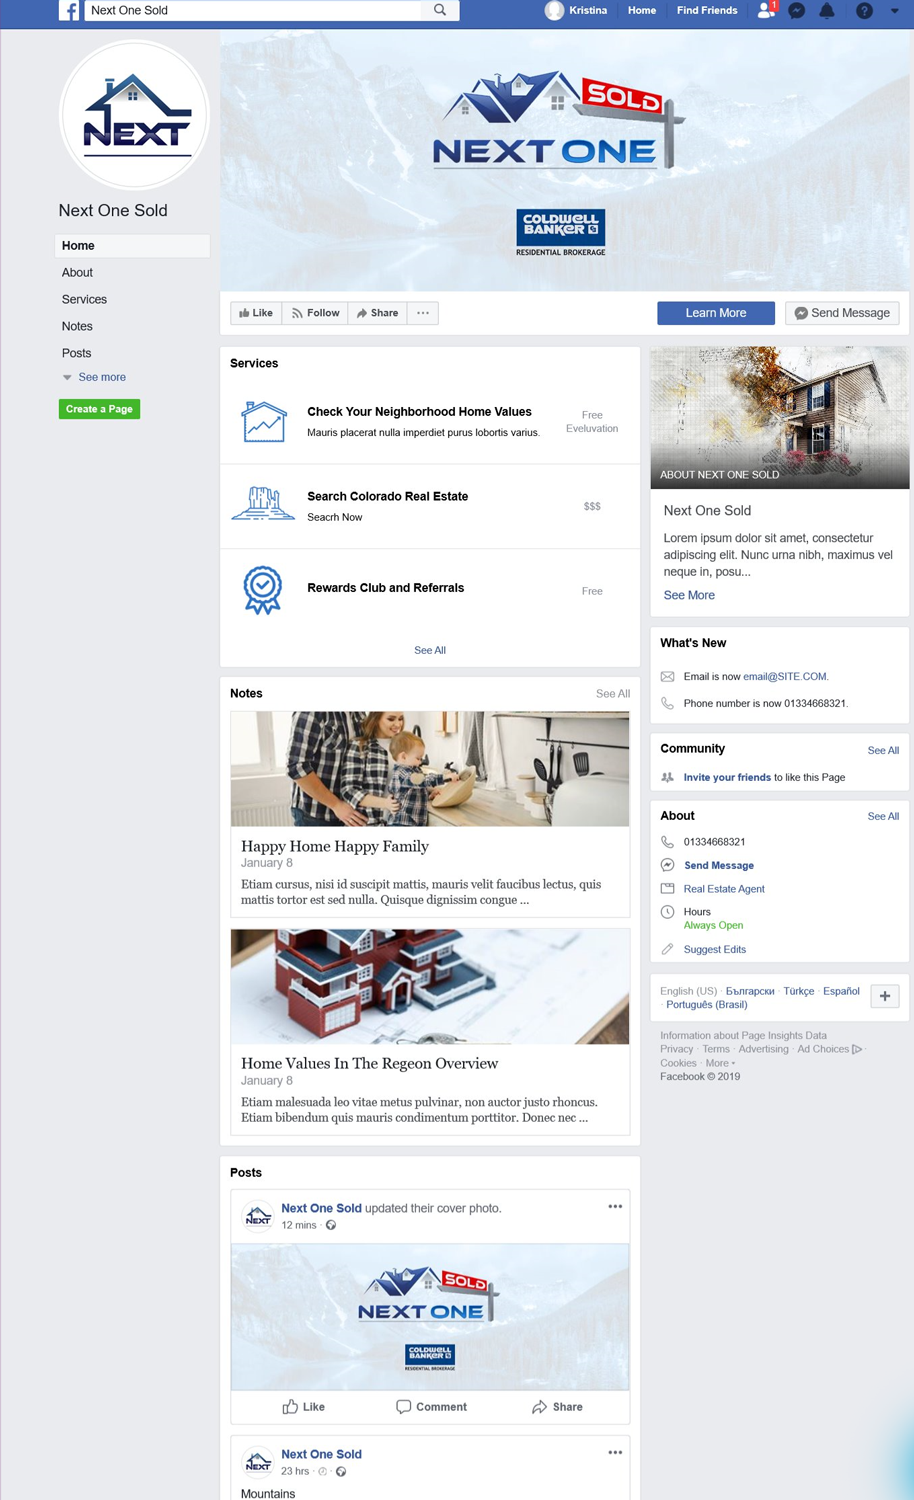Select Home in page sidebar
Screen dimensions: 914x1500
pos(132,246)
